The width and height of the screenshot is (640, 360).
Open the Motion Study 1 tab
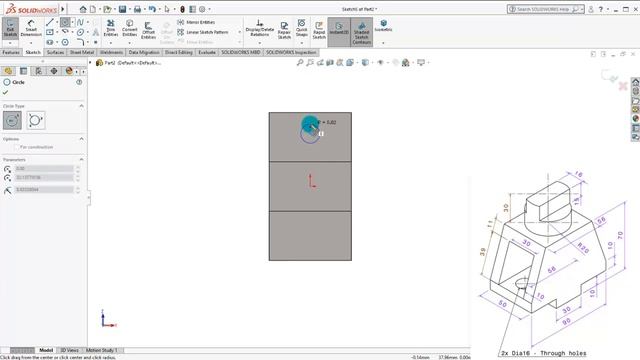coord(102,350)
